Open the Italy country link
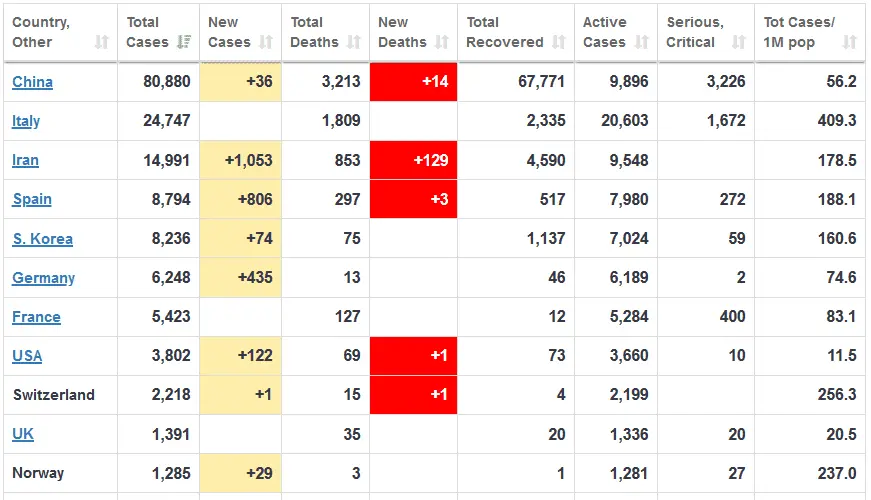 pyautogui.click(x=26, y=121)
